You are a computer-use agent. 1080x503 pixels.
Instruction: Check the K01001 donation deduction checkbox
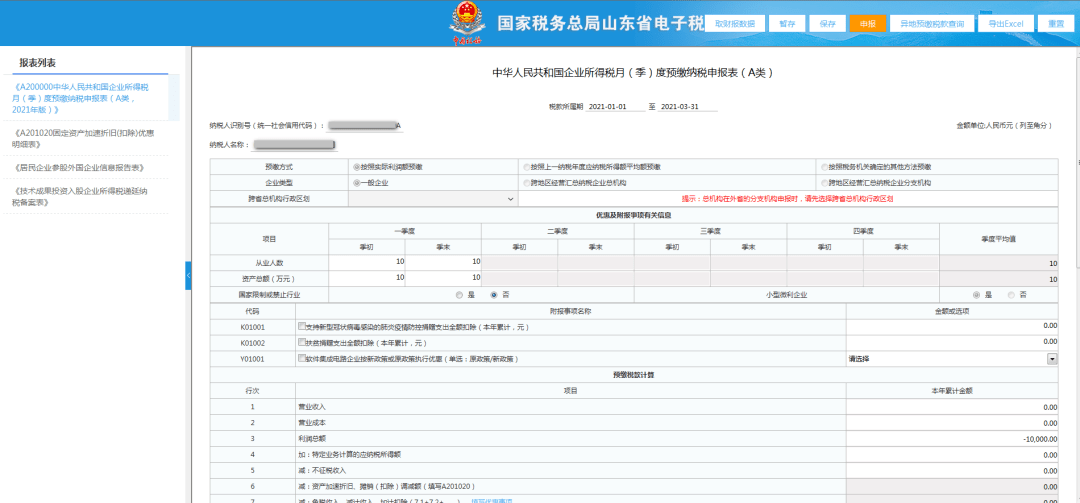(x=301, y=326)
